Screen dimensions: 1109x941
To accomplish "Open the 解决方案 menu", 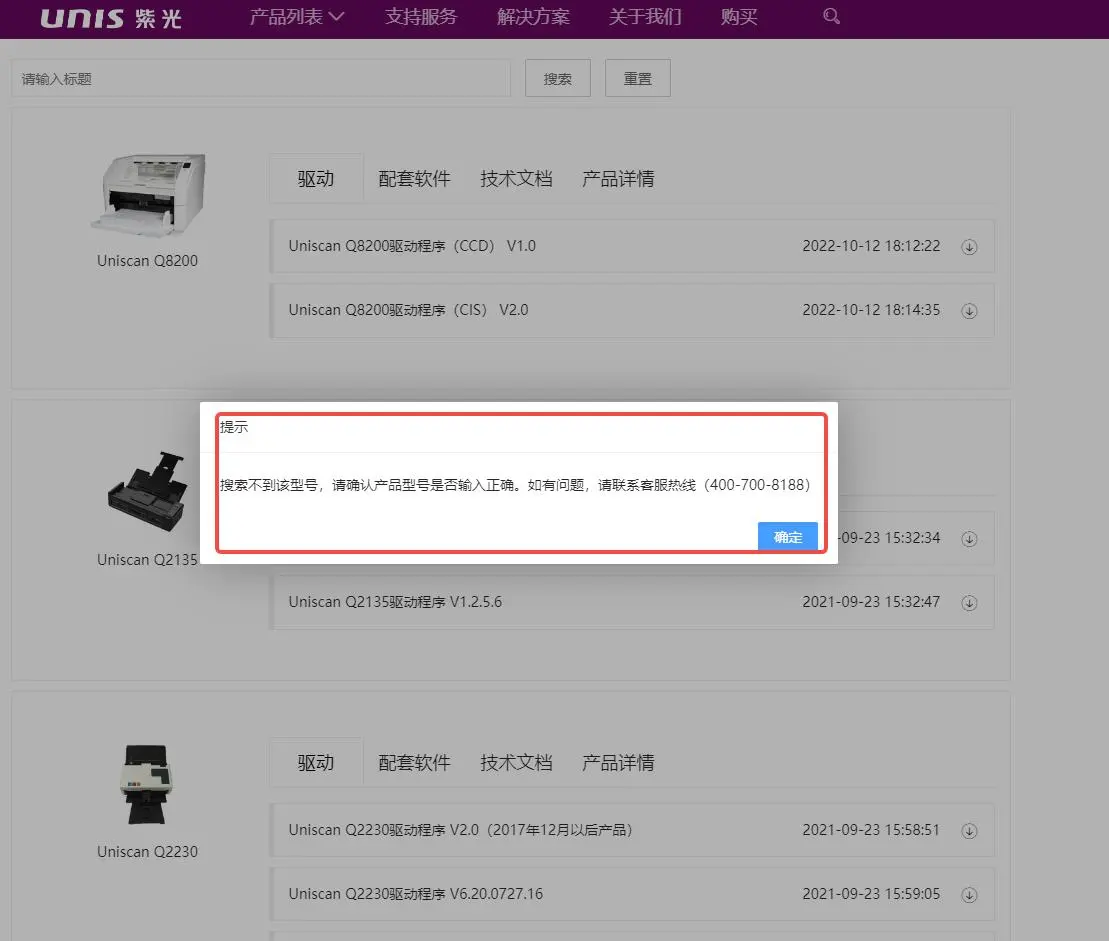I will pyautogui.click(x=533, y=17).
